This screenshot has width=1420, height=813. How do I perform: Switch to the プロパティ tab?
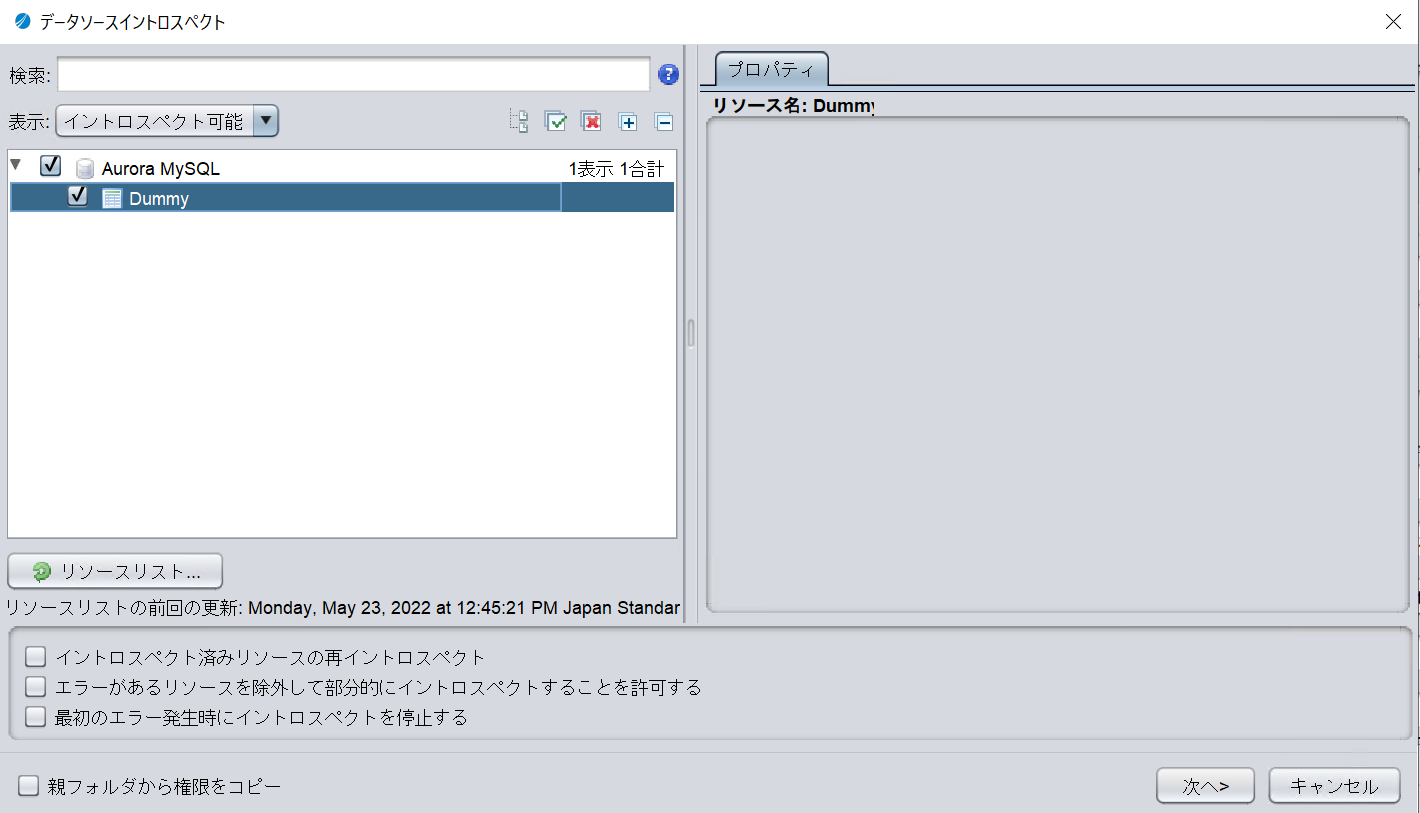[771, 70]
